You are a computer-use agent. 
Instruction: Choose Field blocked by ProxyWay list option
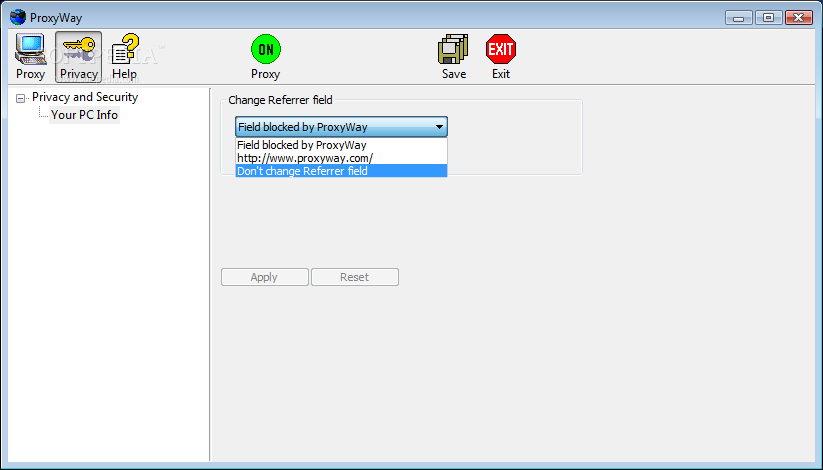[341, 145]
